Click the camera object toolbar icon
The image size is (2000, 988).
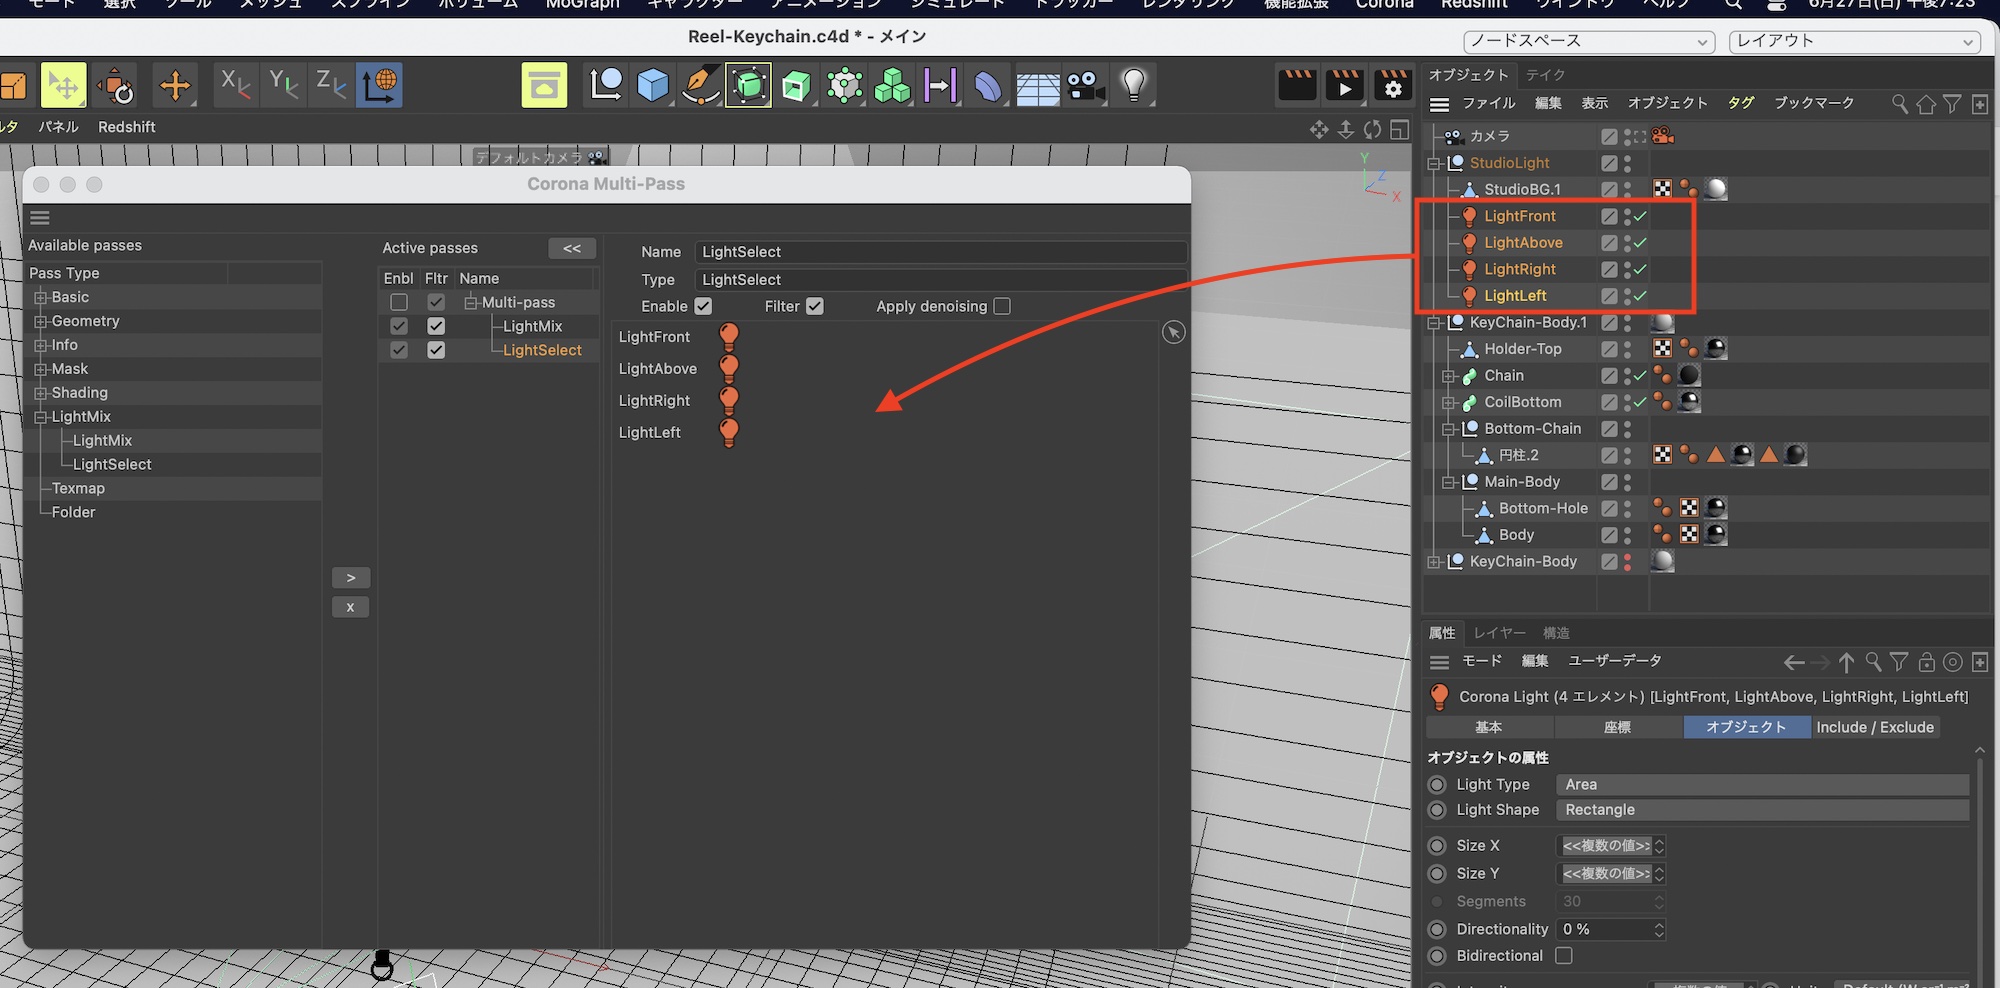pyautogui.click(x=1085, y=86)
